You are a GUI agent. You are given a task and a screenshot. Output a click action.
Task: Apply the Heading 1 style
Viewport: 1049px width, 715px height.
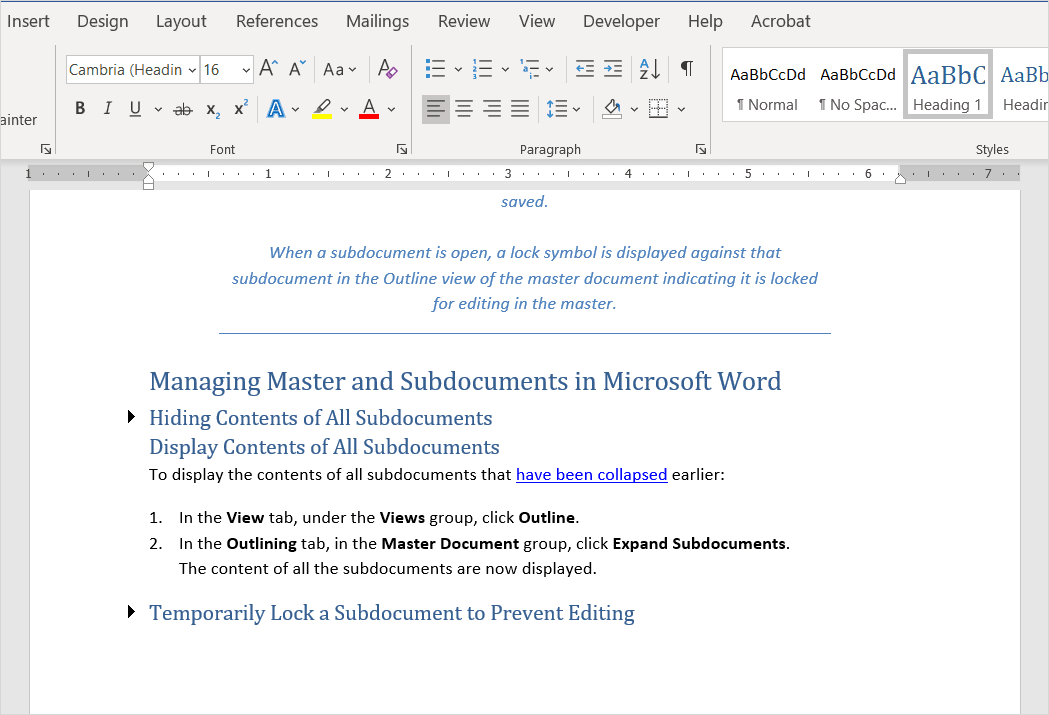click(947, 84)
